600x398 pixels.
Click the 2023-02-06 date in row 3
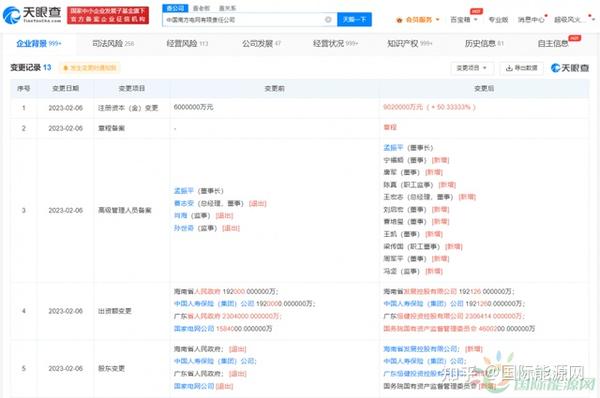point(65,210)
